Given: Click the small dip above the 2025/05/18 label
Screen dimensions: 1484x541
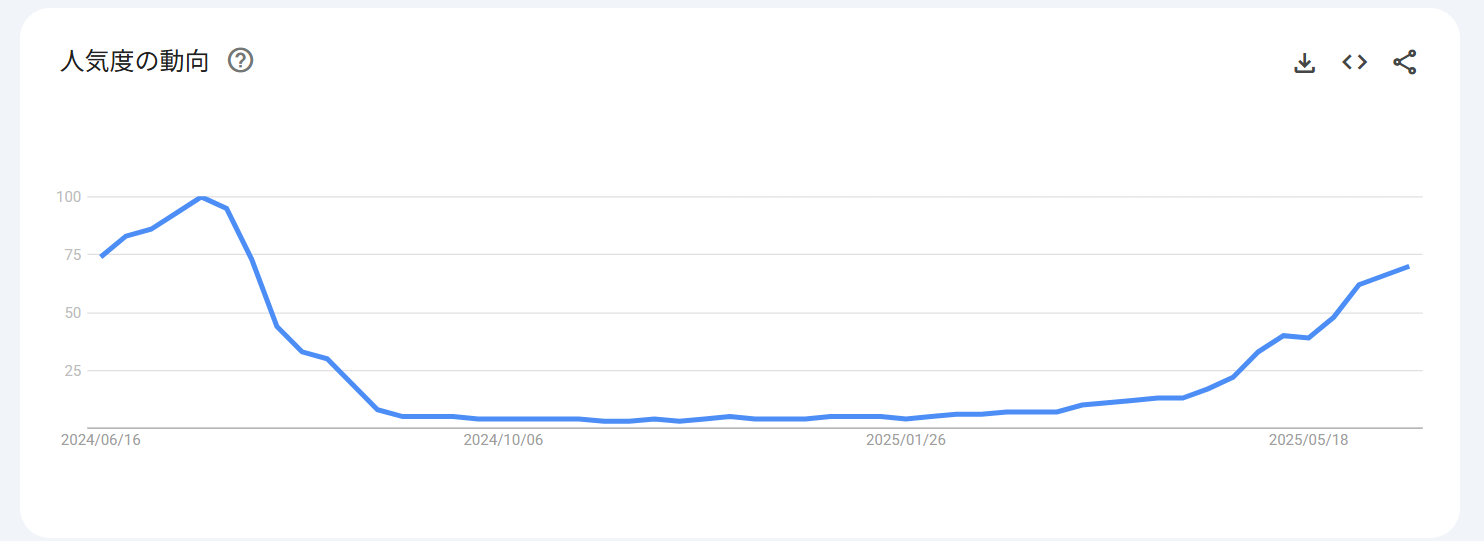Looking at the screenshot, I should point(1308,338).
